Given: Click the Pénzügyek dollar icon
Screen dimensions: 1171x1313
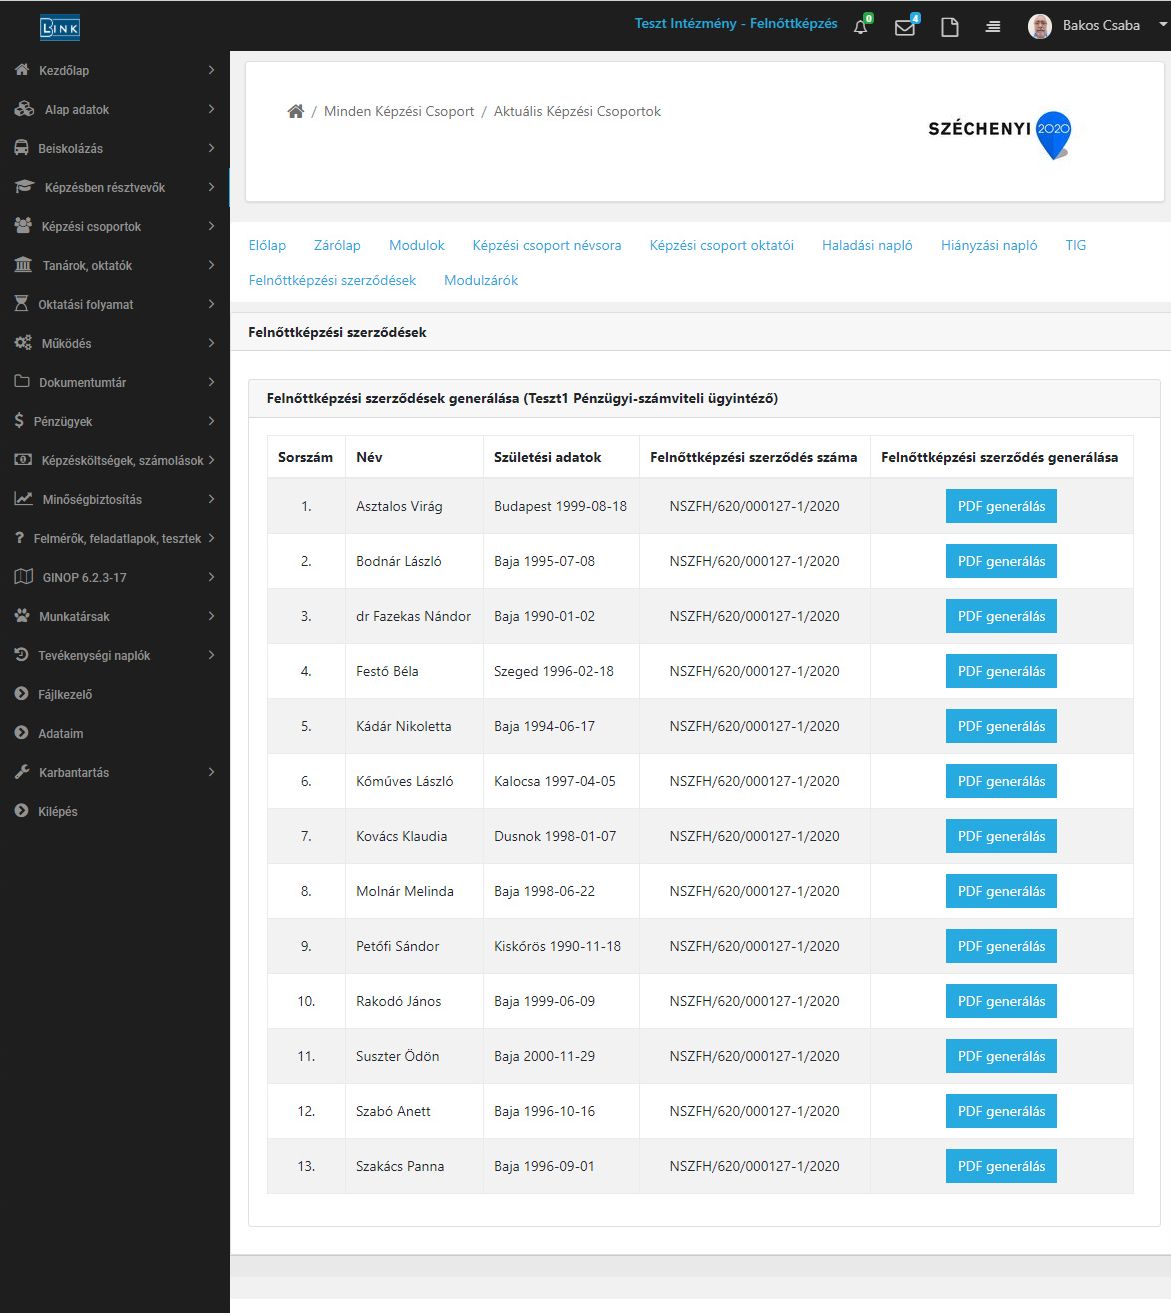Looking at the screenshot, I should (19, 421).
